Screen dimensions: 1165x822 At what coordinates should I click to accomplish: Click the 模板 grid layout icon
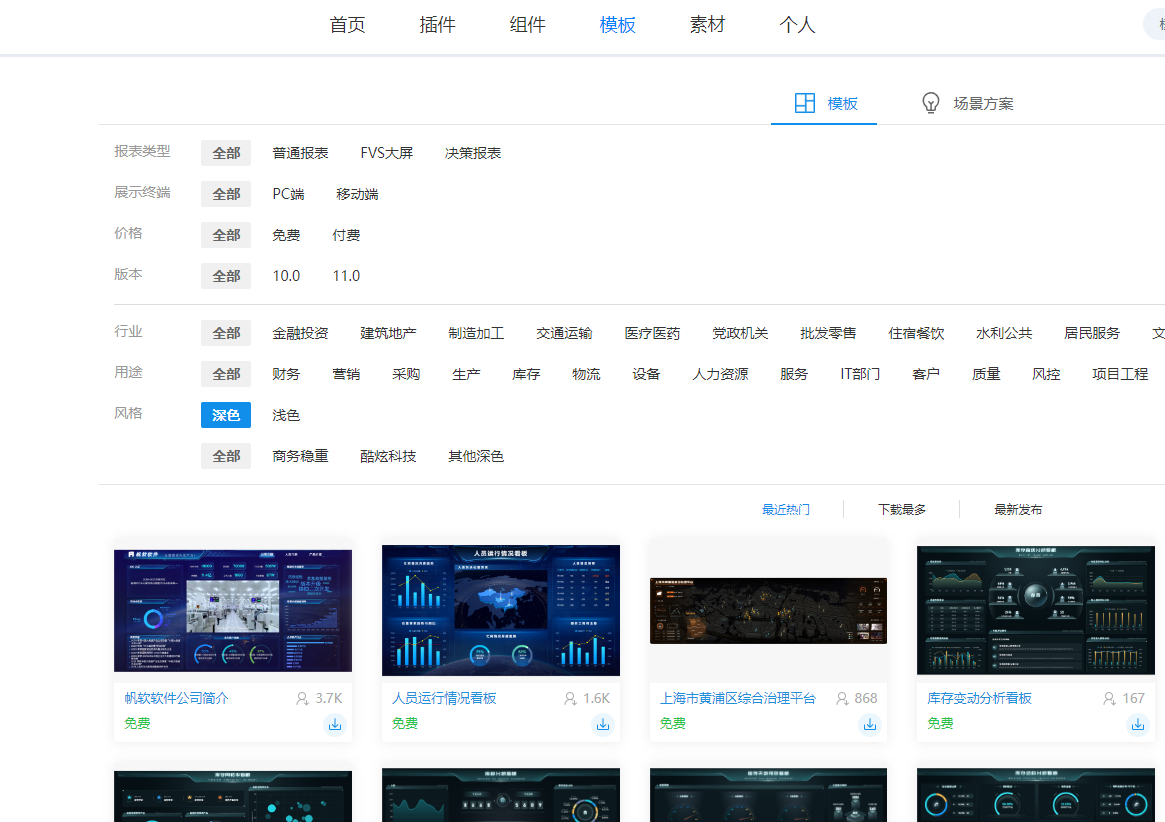pyautogui.click(x=805, y=103)
